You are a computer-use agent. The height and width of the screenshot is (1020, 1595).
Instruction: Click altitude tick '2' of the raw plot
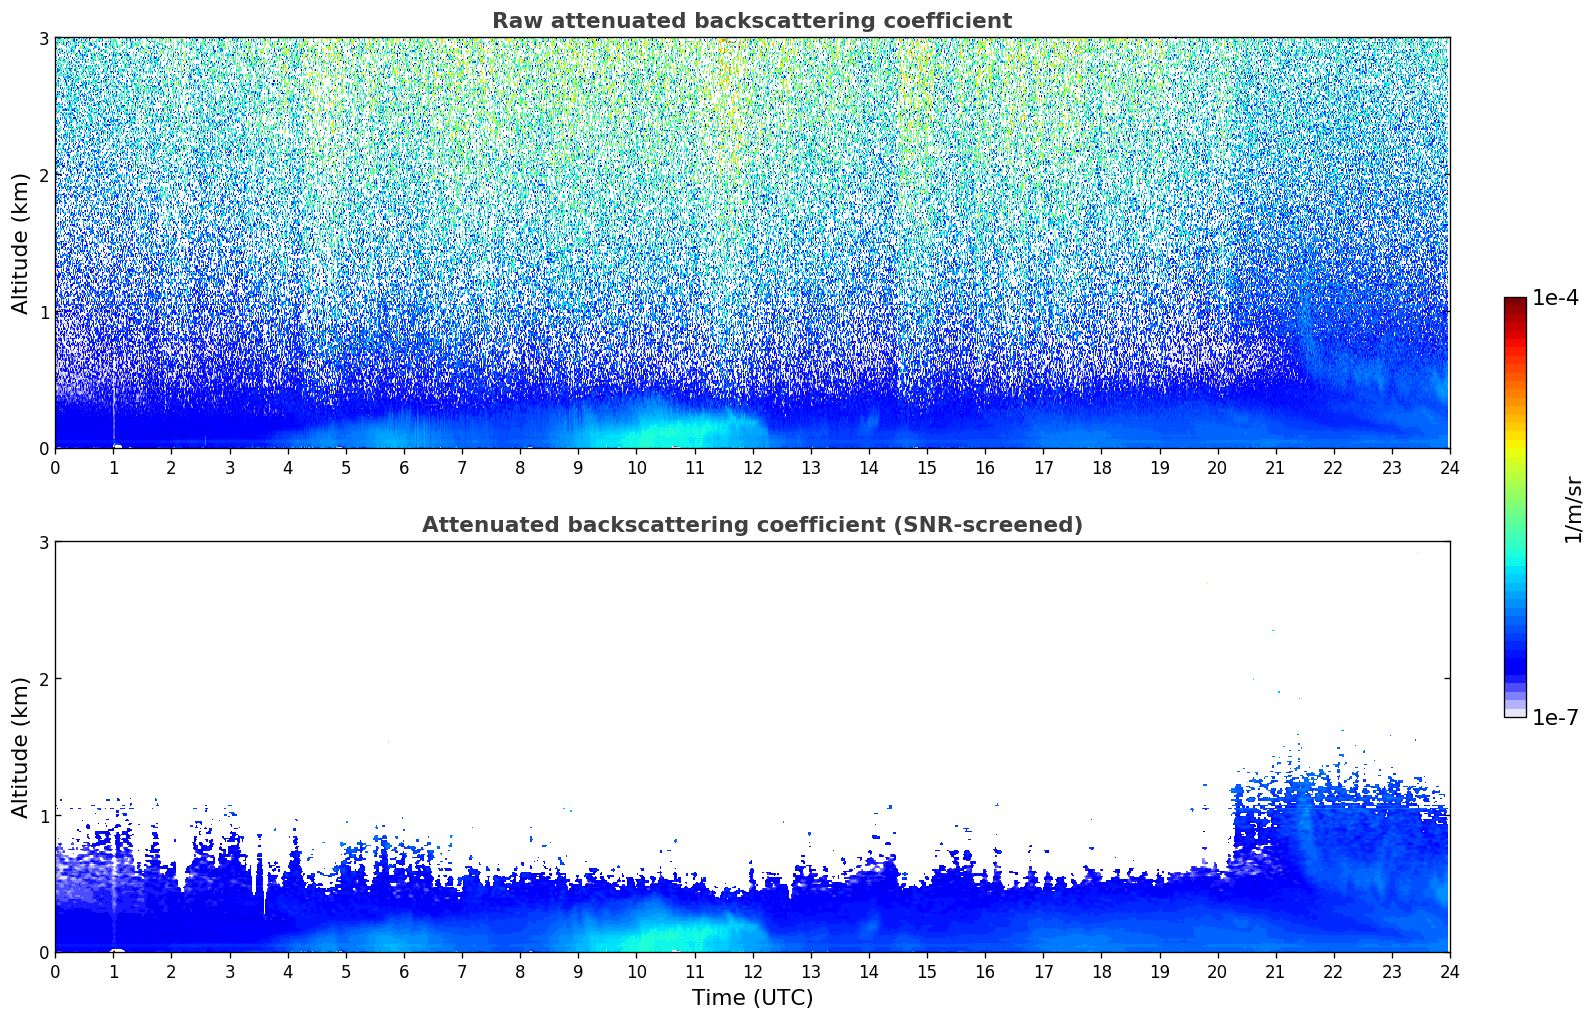point(44,175)
